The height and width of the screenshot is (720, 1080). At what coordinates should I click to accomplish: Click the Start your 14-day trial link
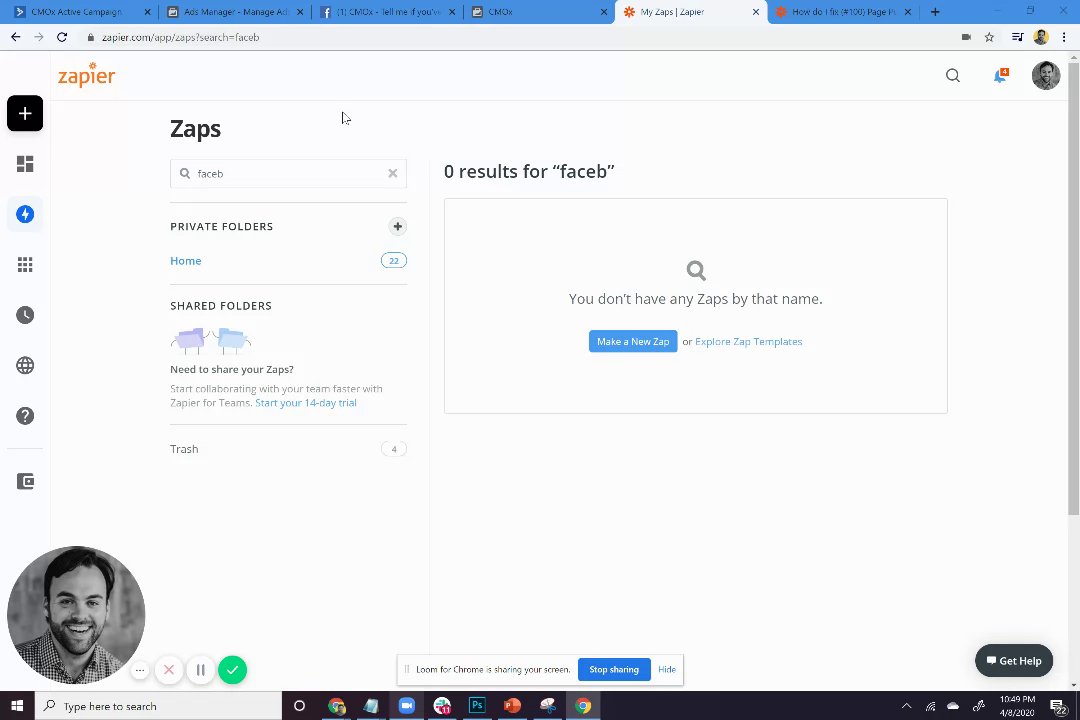coord(306,403)
